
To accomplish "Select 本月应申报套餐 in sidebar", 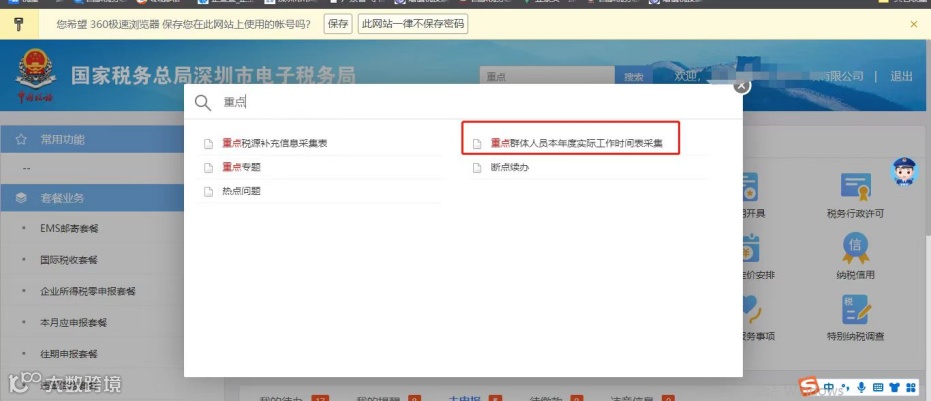I will click(x=73, y=323).
